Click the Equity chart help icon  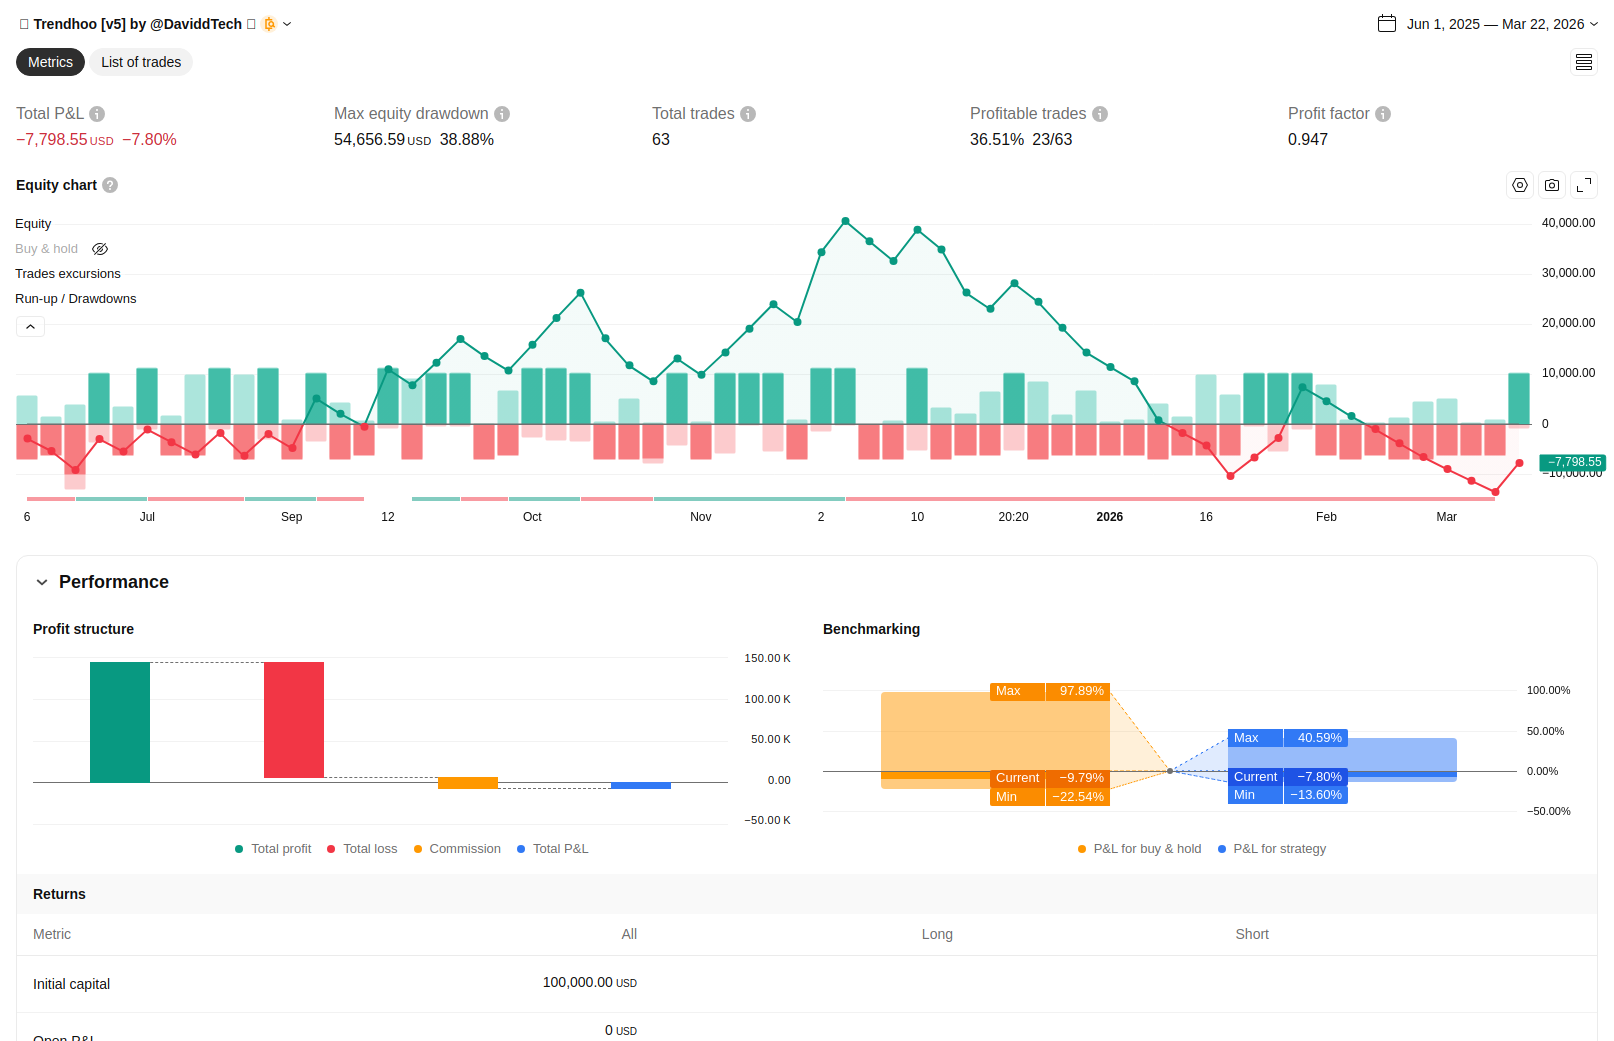click(x=110, y=185)
